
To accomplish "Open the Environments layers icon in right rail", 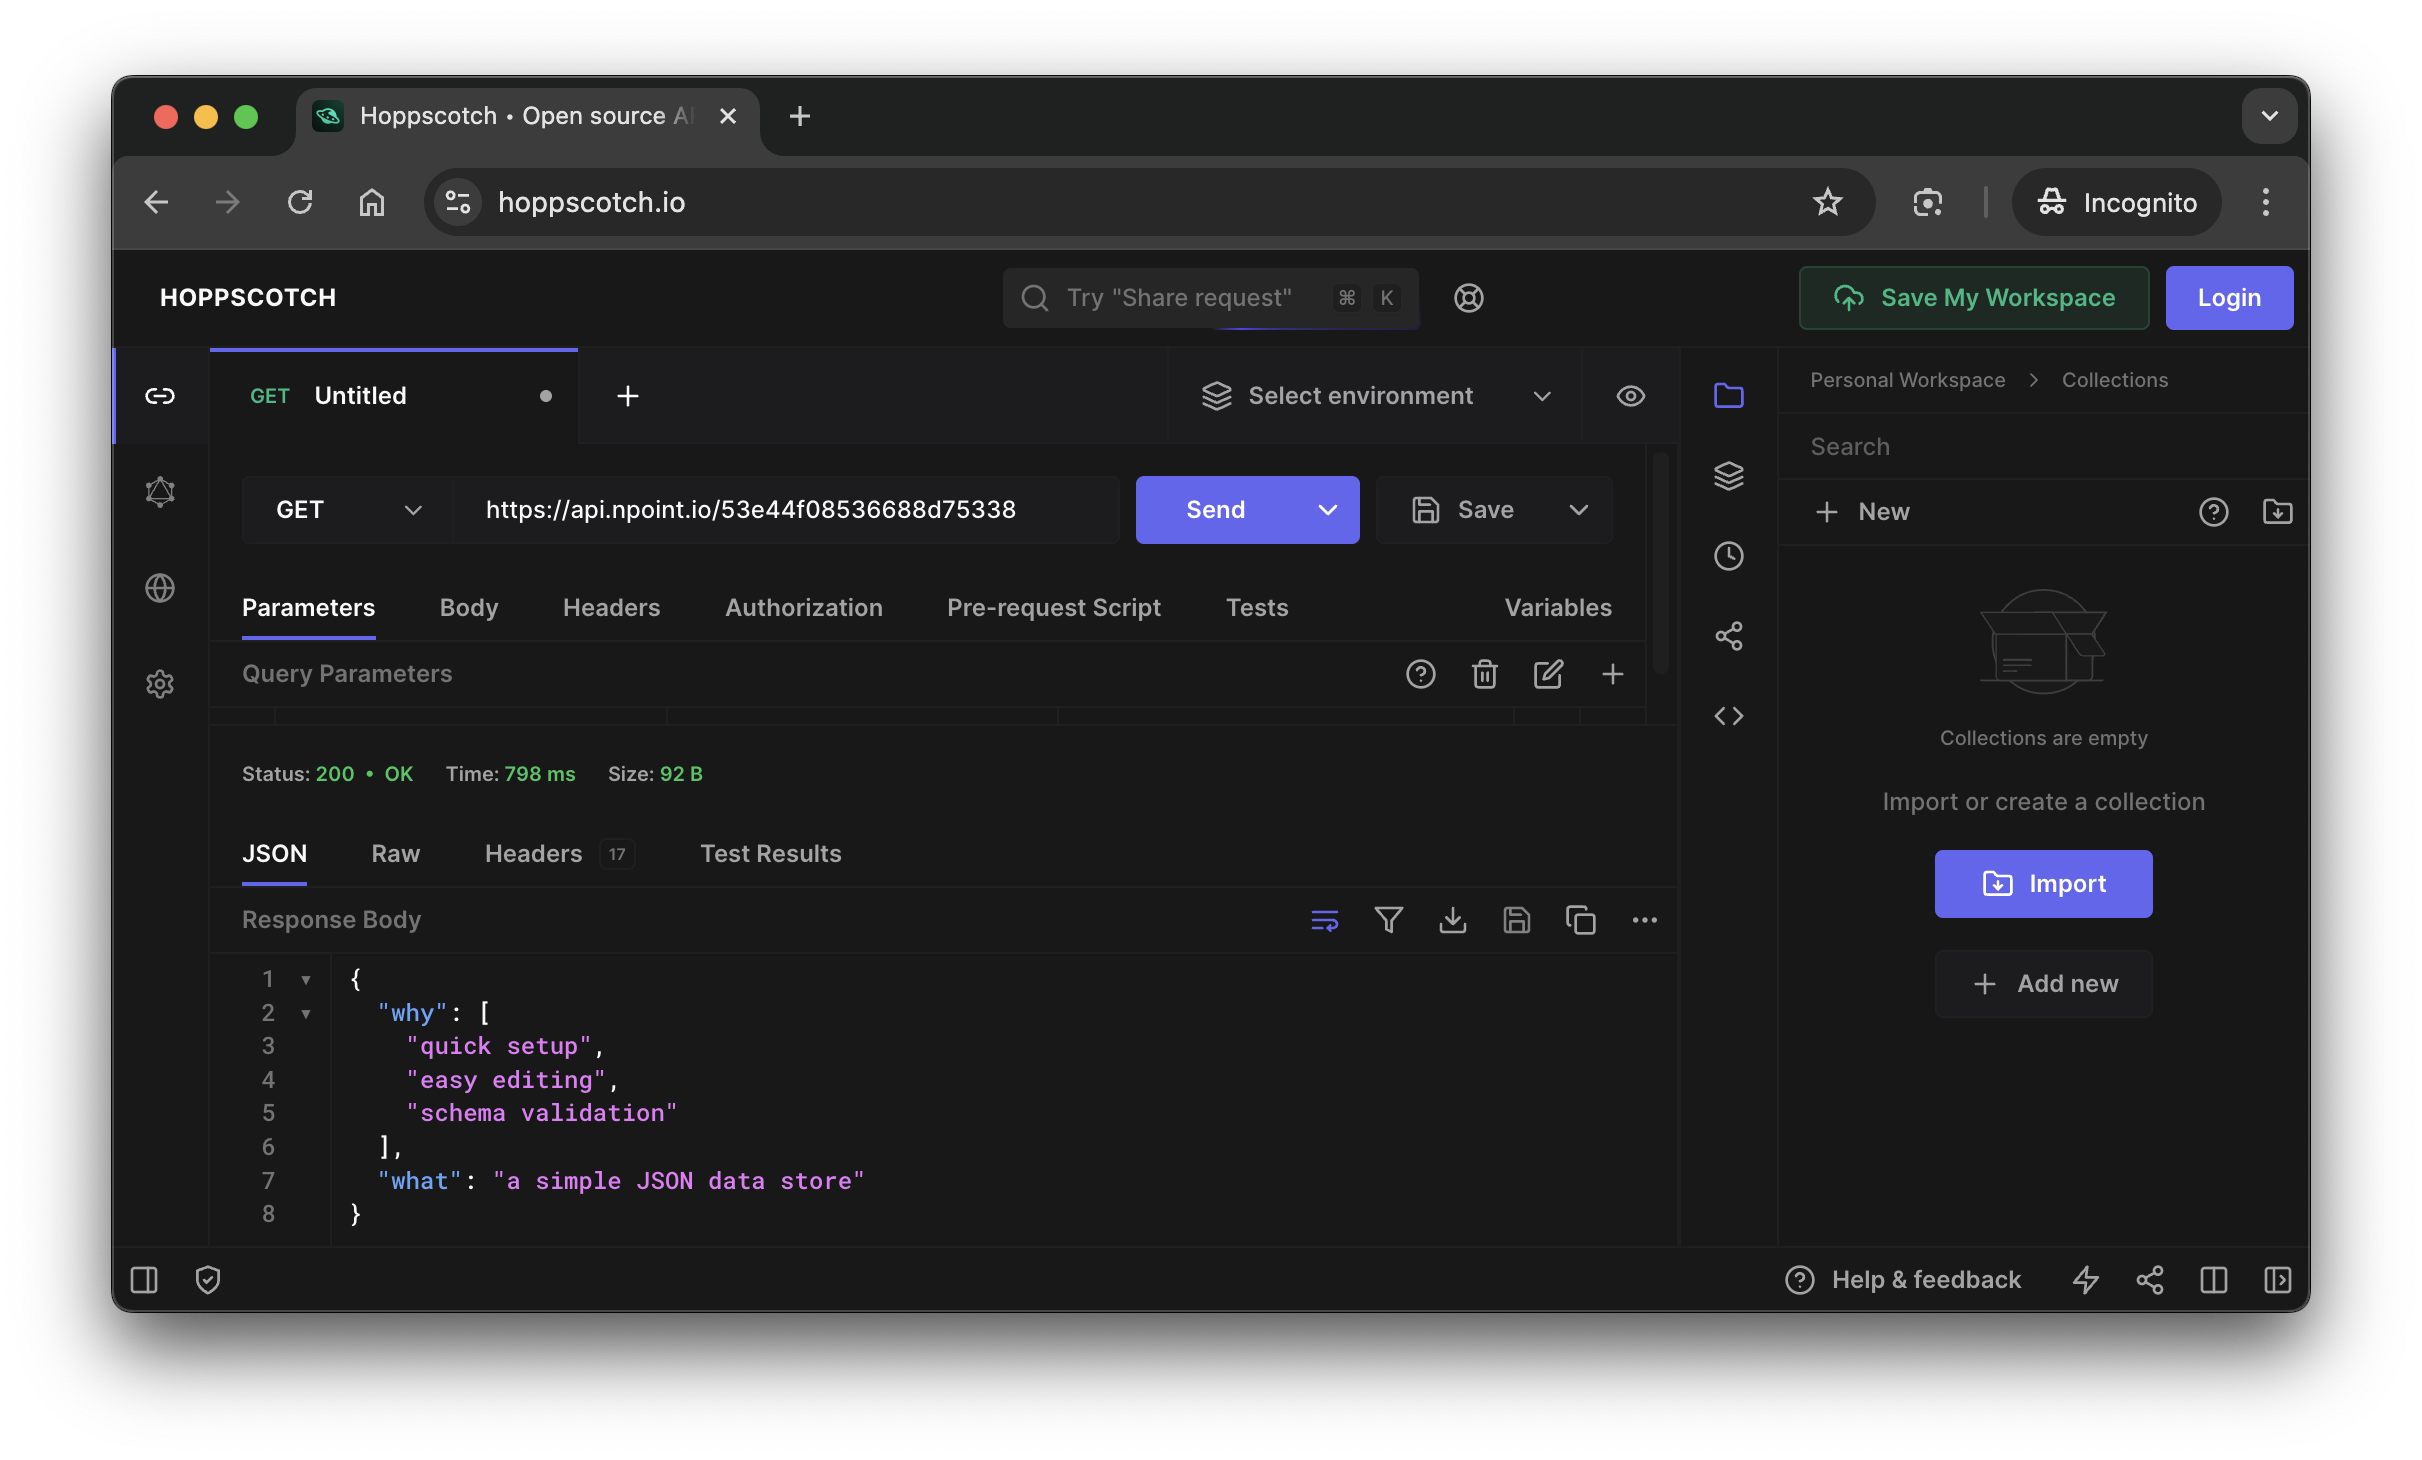I will pos(1729,476).
